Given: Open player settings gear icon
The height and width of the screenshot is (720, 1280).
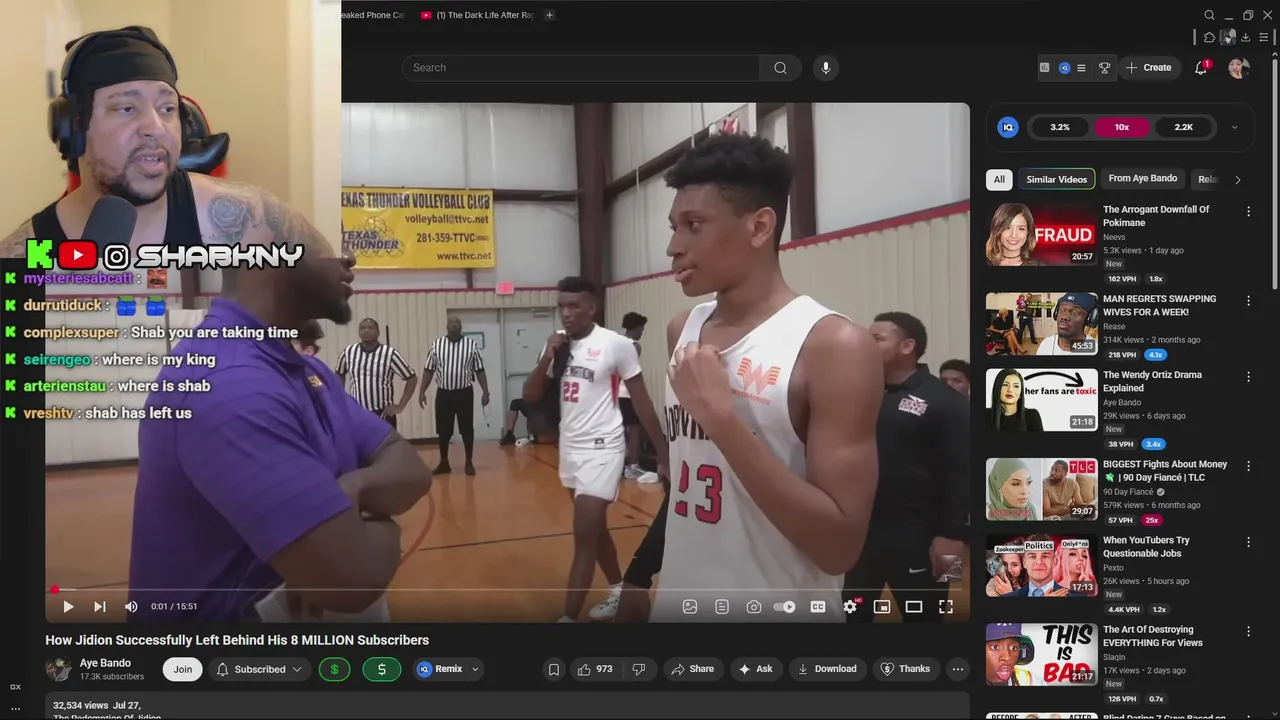Looking at the screenshot, I should (850, 606).
